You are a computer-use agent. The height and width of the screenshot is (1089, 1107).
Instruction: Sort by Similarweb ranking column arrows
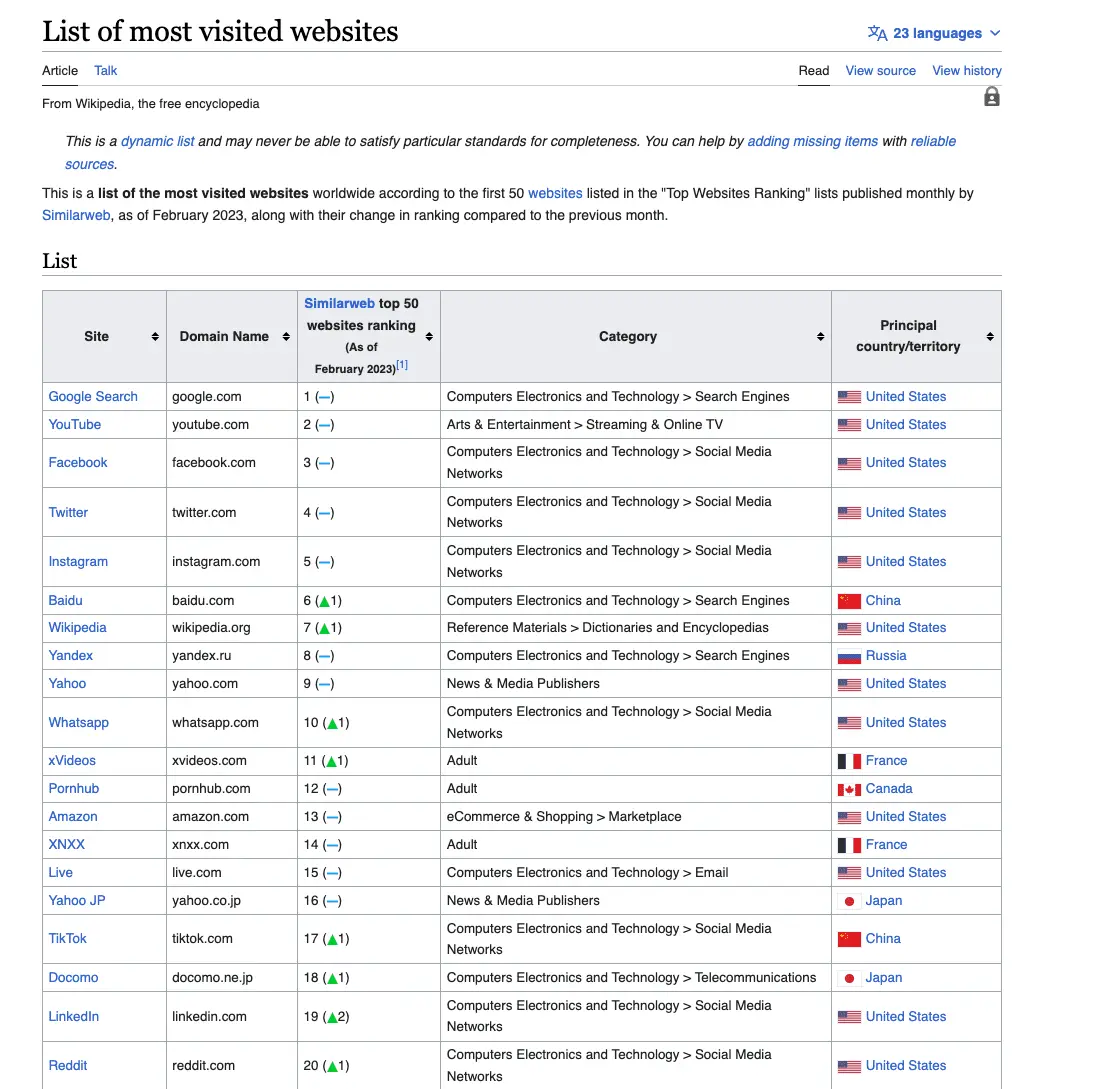point(429,337)
